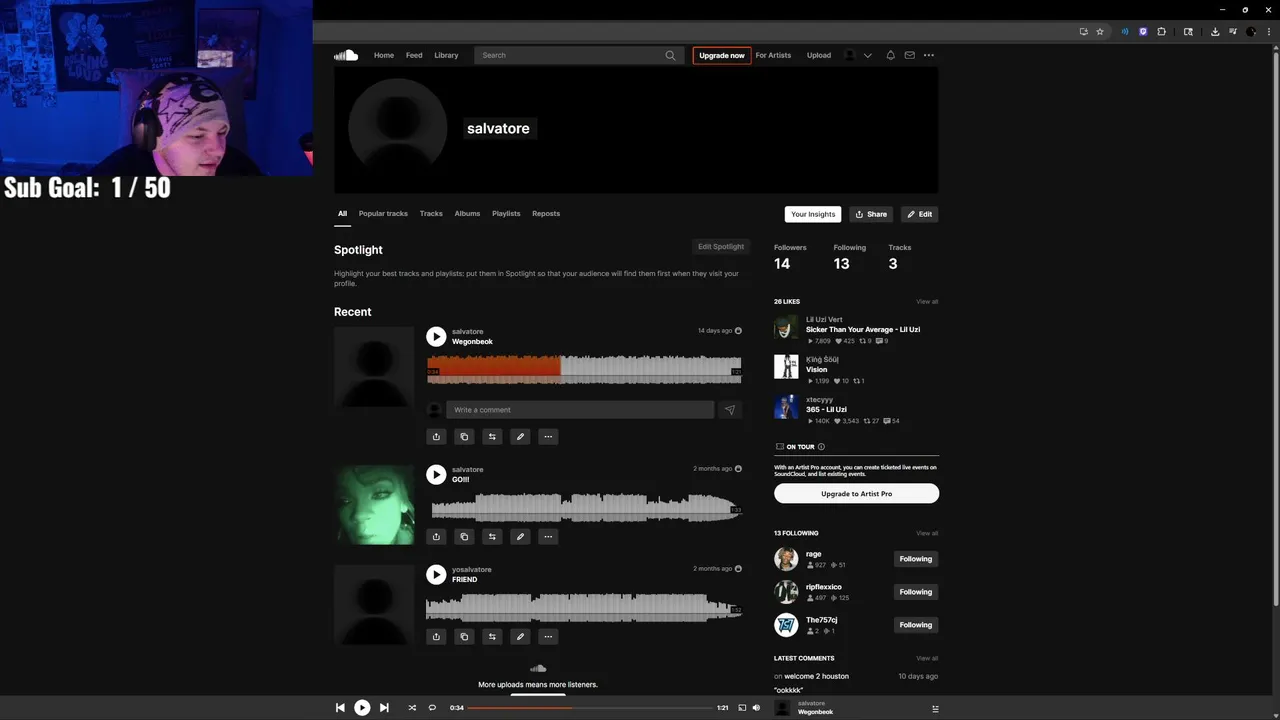The image size is (1280, 720).
Task: Switch to the Tracks tab
Action: pos(431,213)
